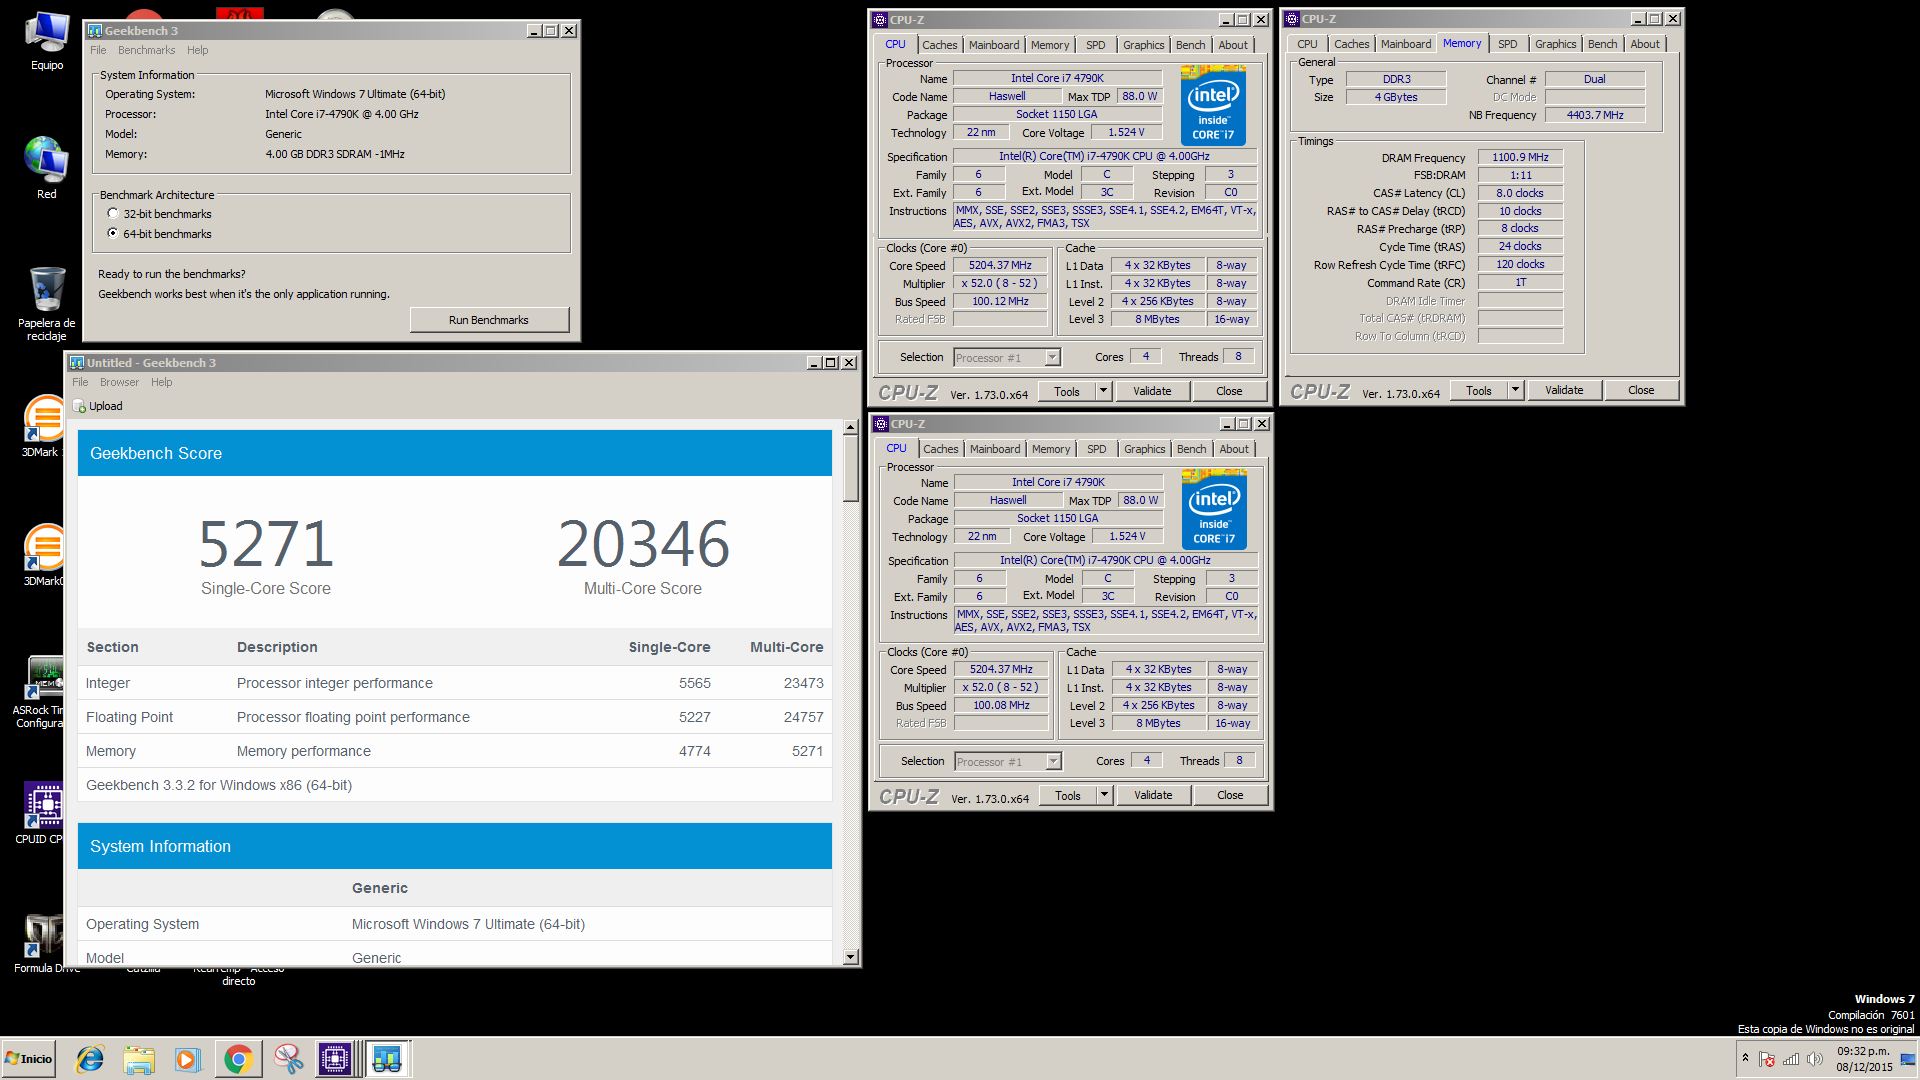1920x1080 pixels.
Task: Open File menu in Geekbench 3 main window
Action: pos(98,50)
